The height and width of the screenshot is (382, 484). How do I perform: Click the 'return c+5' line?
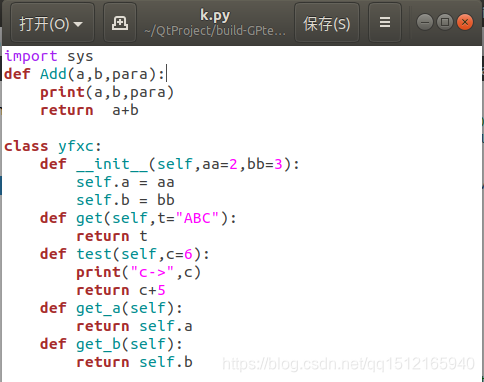point(121,290)
